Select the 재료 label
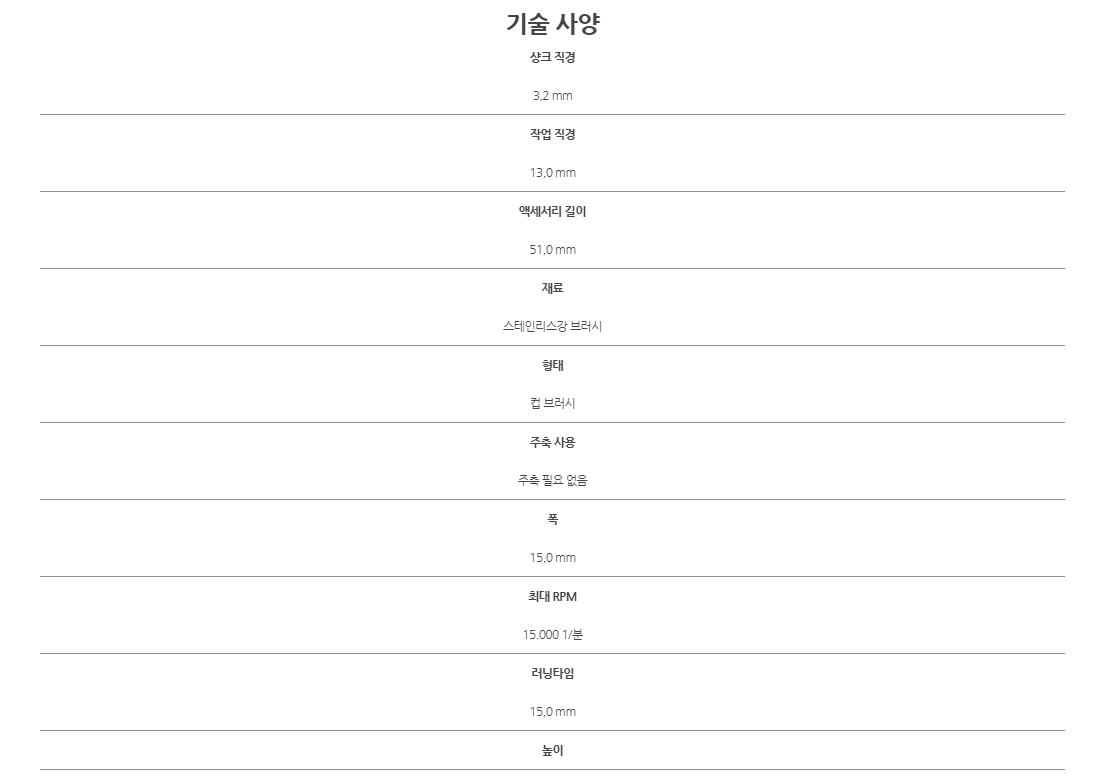The width and height of the screenshot is (1105, 778). [x=552, y=288]
